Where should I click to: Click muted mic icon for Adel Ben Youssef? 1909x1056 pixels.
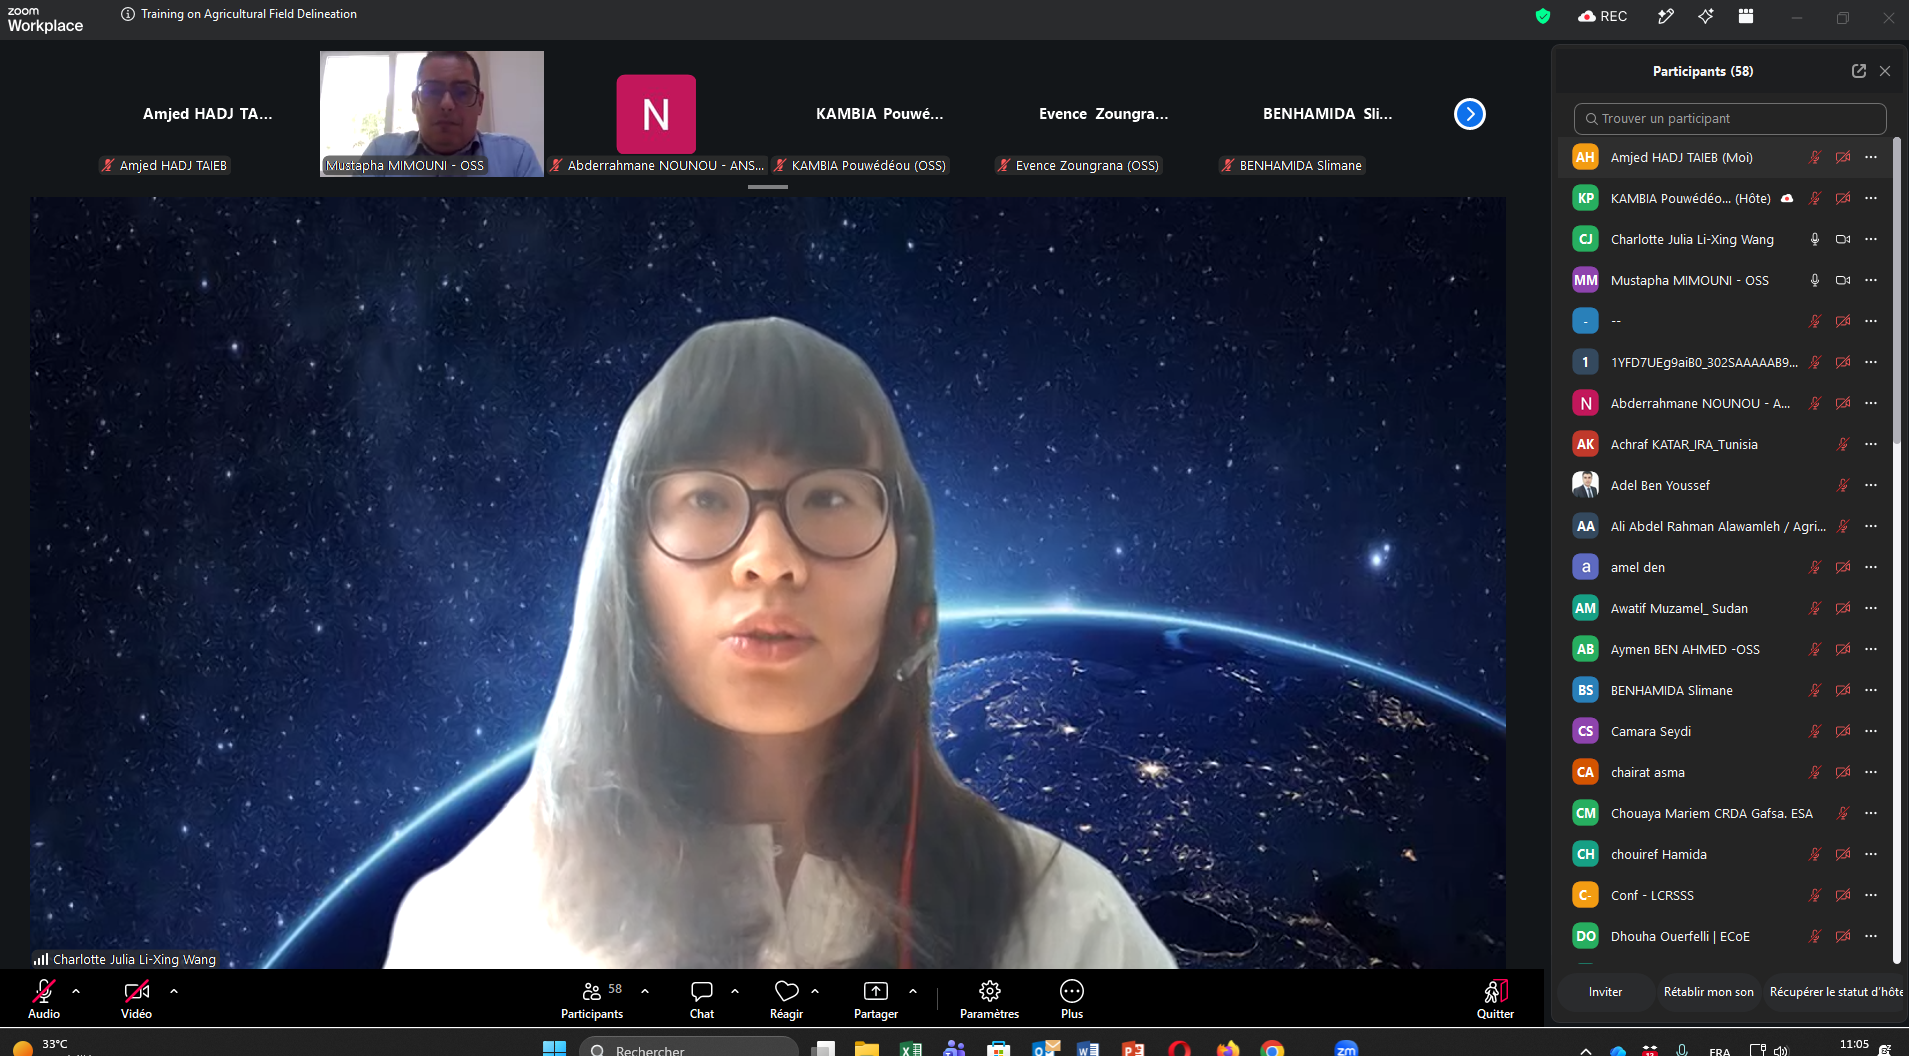pyautogui.click(x=1843, y=485)
